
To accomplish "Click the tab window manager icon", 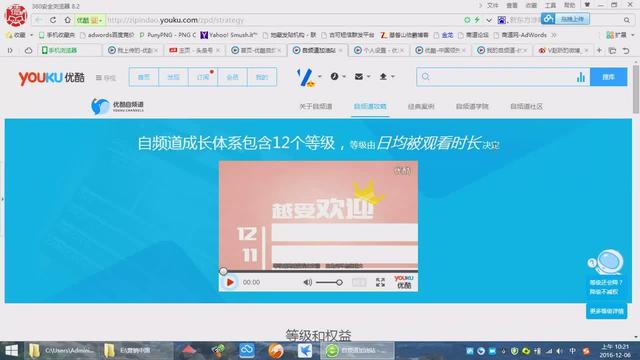I will coord(612,50).
